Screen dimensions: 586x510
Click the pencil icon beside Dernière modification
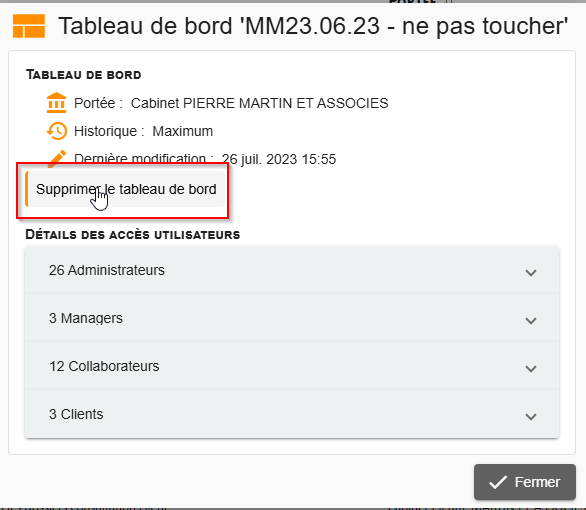[57, 158]
